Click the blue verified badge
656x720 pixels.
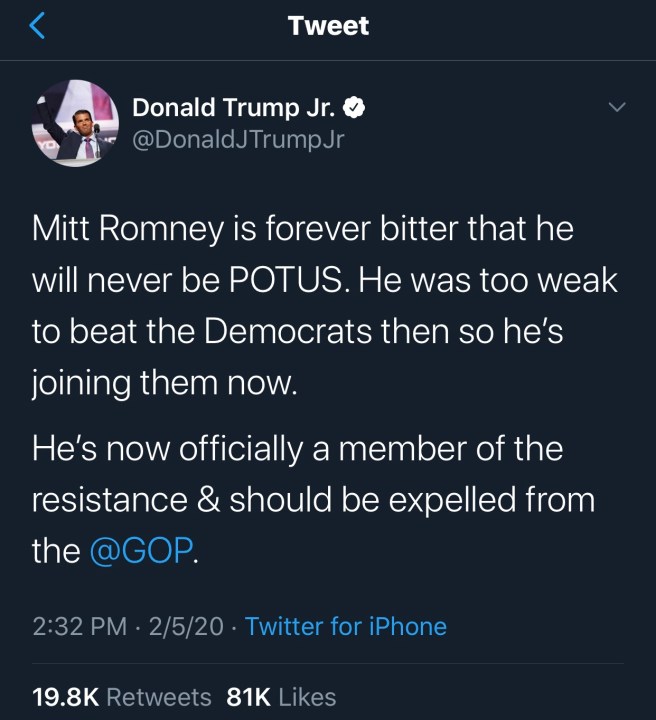click(354, 108)
